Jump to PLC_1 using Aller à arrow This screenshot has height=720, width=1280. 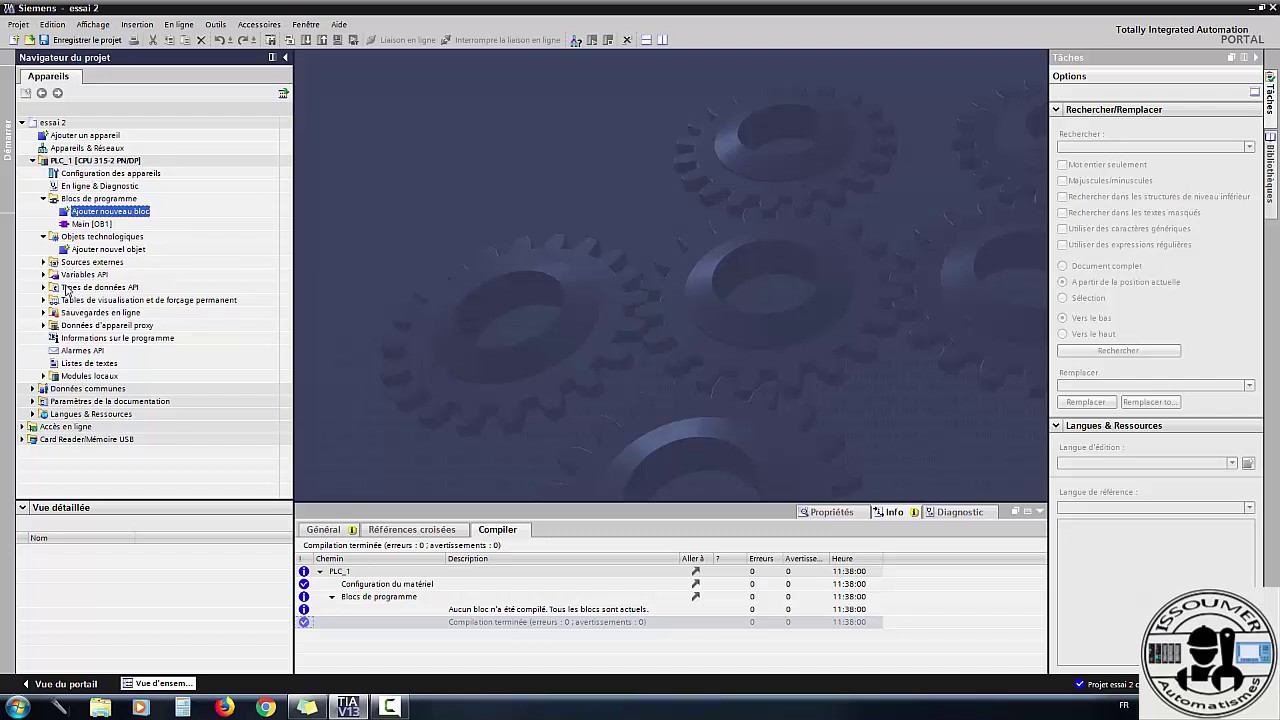coord(695,571)
